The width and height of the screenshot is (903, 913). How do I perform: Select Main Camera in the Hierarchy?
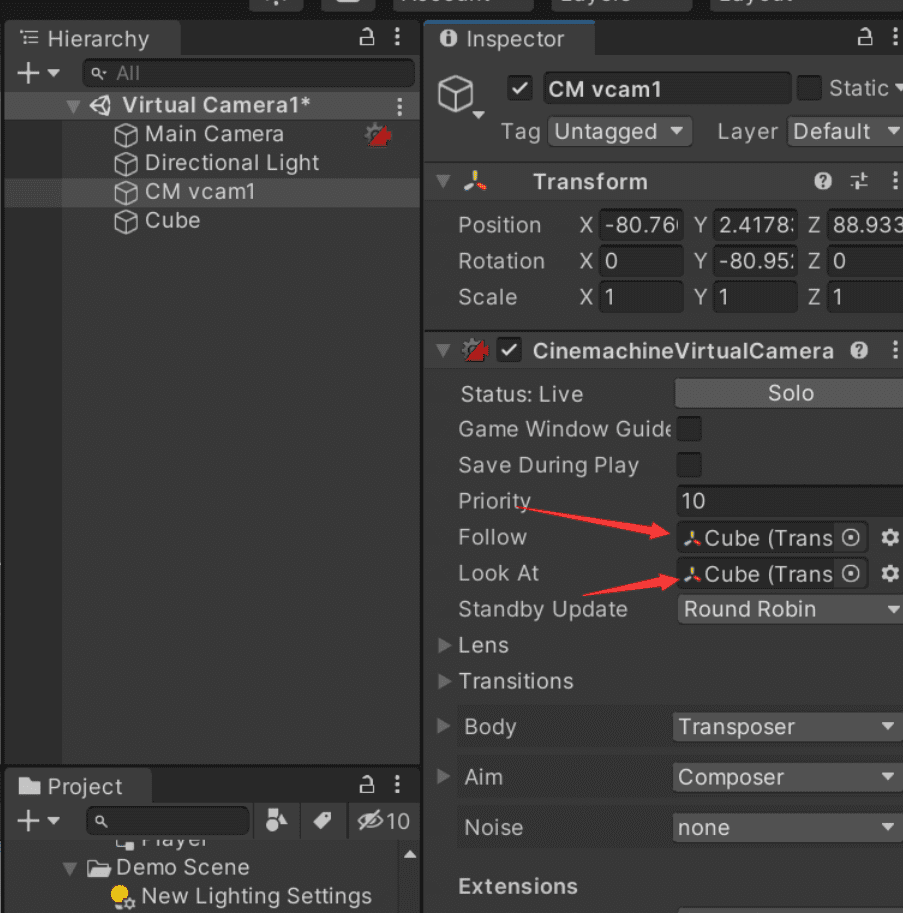point(213,134)
